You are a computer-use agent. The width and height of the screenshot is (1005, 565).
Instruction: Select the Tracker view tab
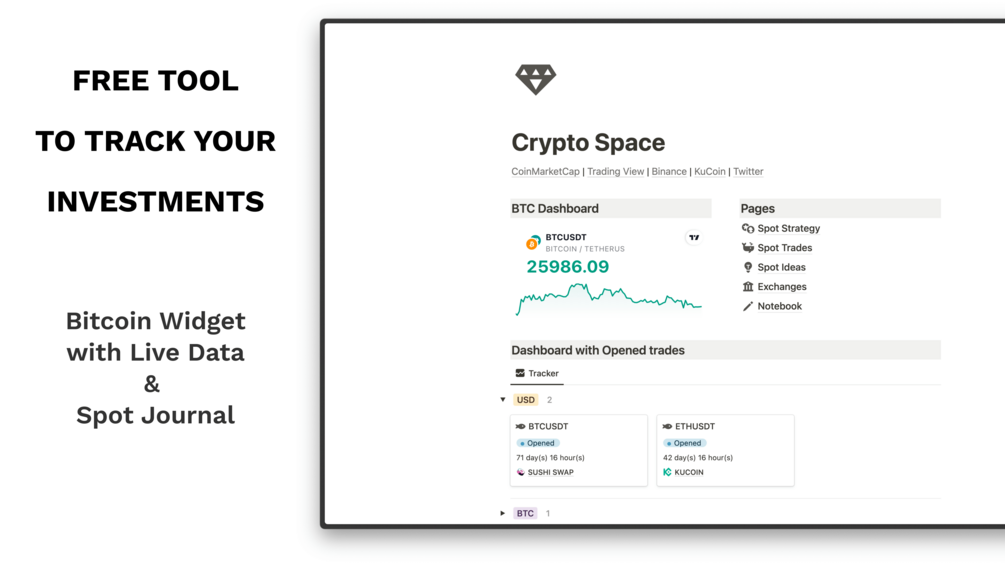537,373
